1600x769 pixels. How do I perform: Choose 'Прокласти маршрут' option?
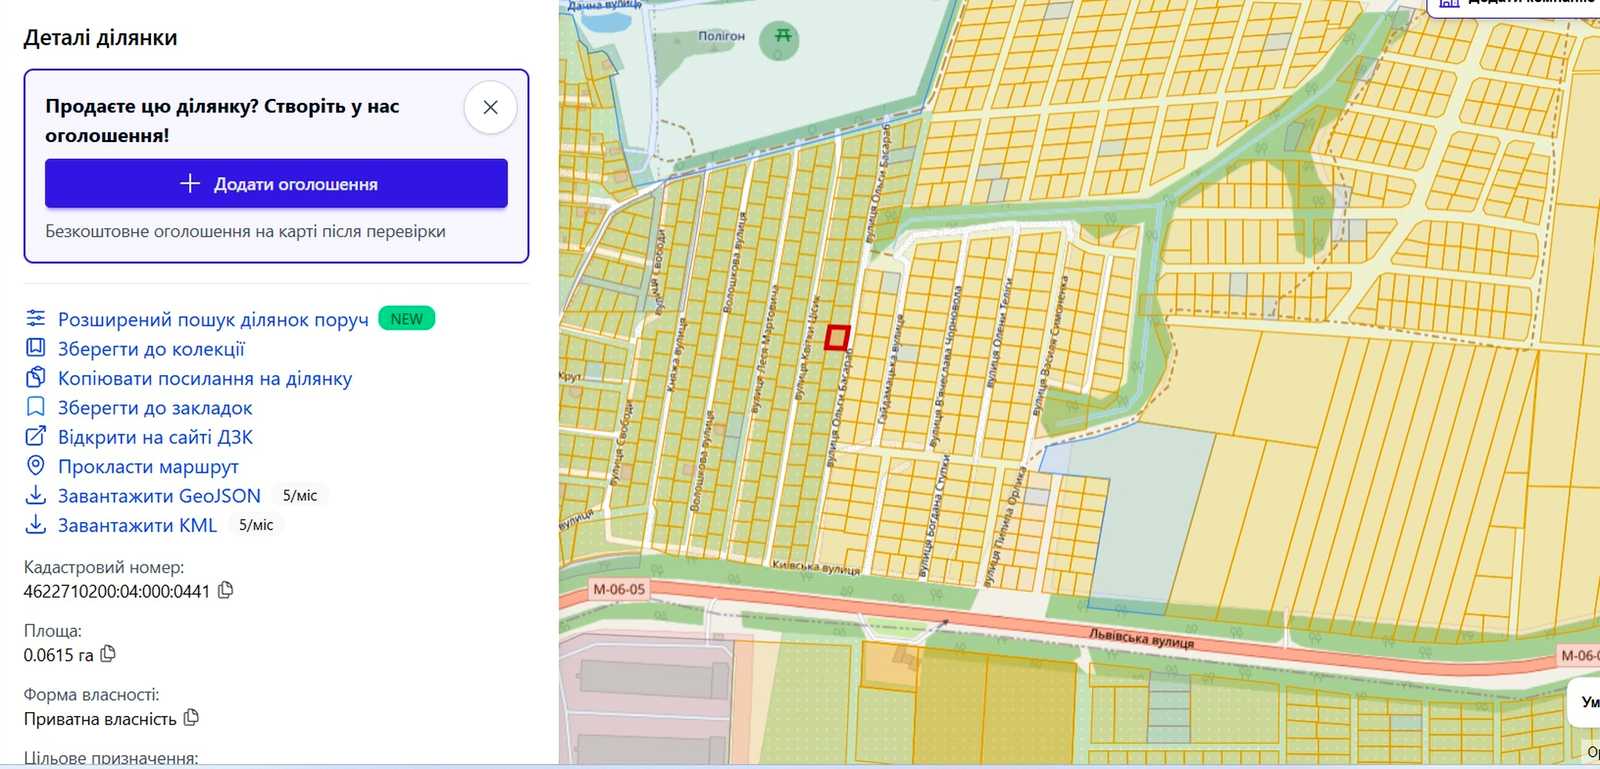pyautogui.click(x=148, y=467)
